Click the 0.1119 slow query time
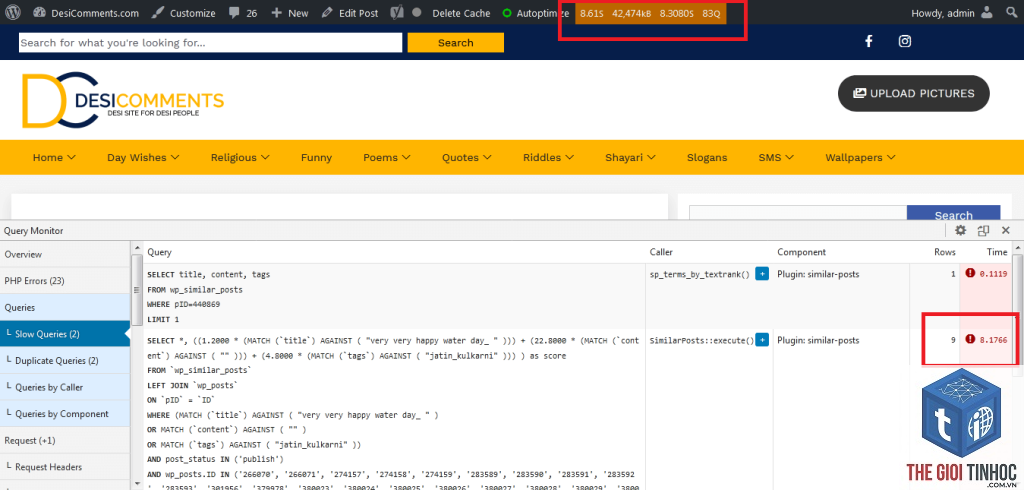 (x=993, y=274)
